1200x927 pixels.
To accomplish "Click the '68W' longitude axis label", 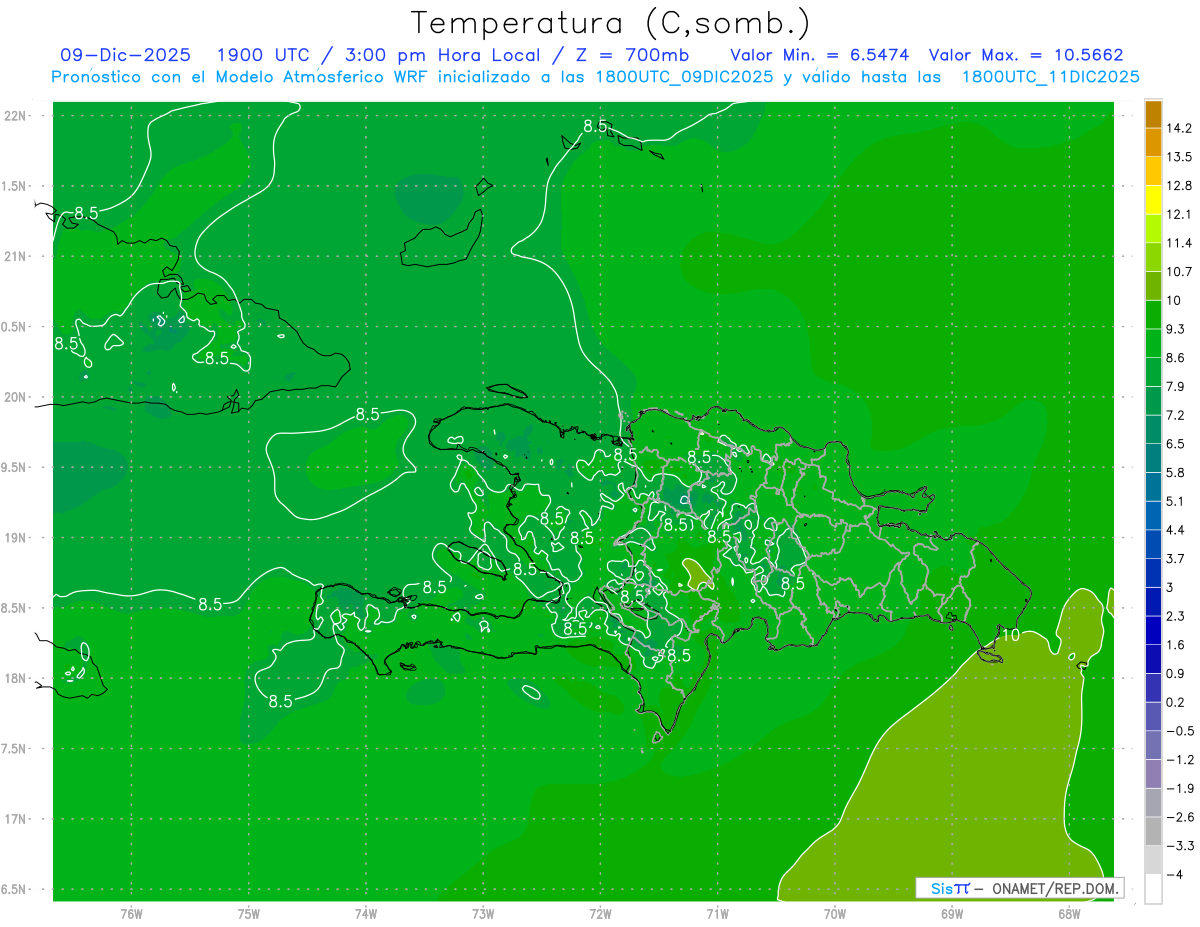I will (1069, 913).
